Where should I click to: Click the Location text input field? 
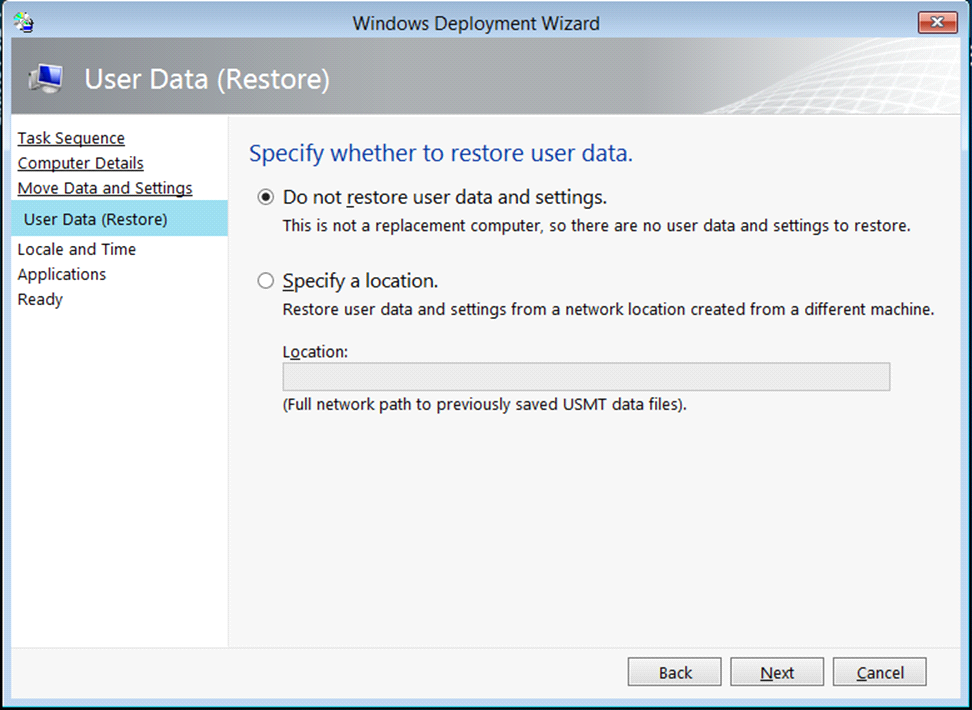(586, 377)
